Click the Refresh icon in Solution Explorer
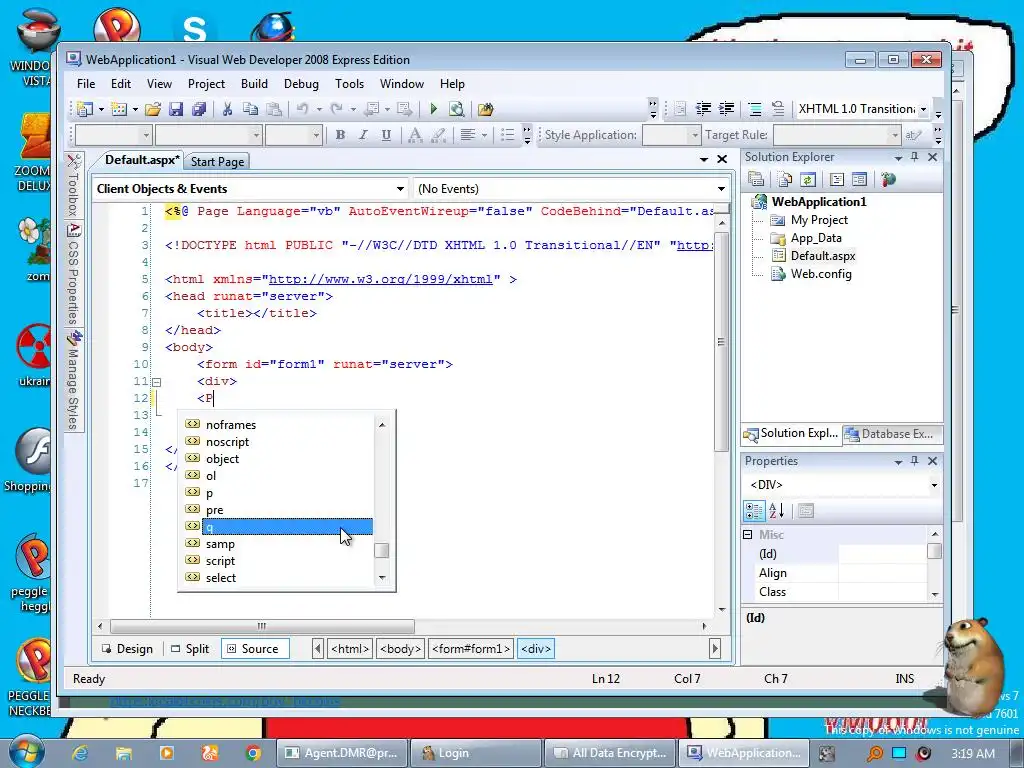Viewport: 1024px width, 768px height. coord(808,179)
